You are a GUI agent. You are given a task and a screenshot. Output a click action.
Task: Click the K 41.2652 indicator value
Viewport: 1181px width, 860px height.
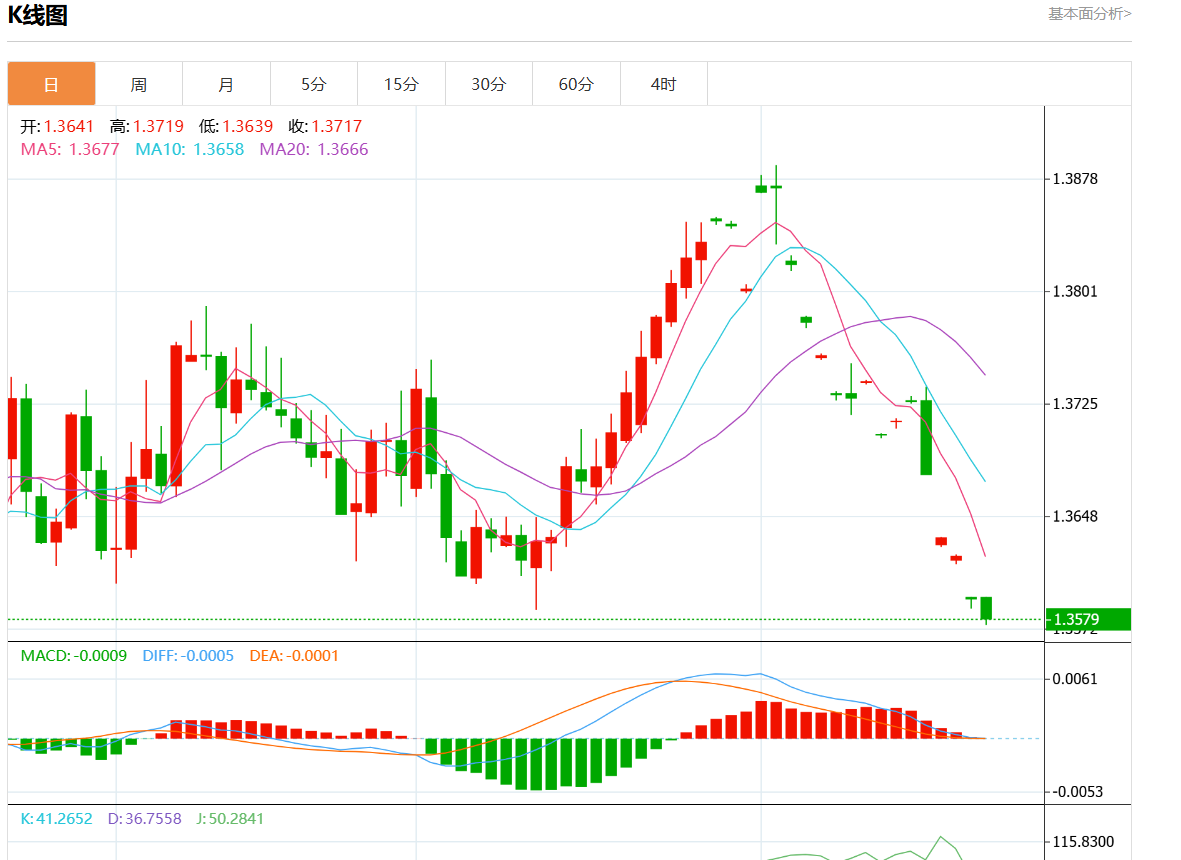coord(57,819)
